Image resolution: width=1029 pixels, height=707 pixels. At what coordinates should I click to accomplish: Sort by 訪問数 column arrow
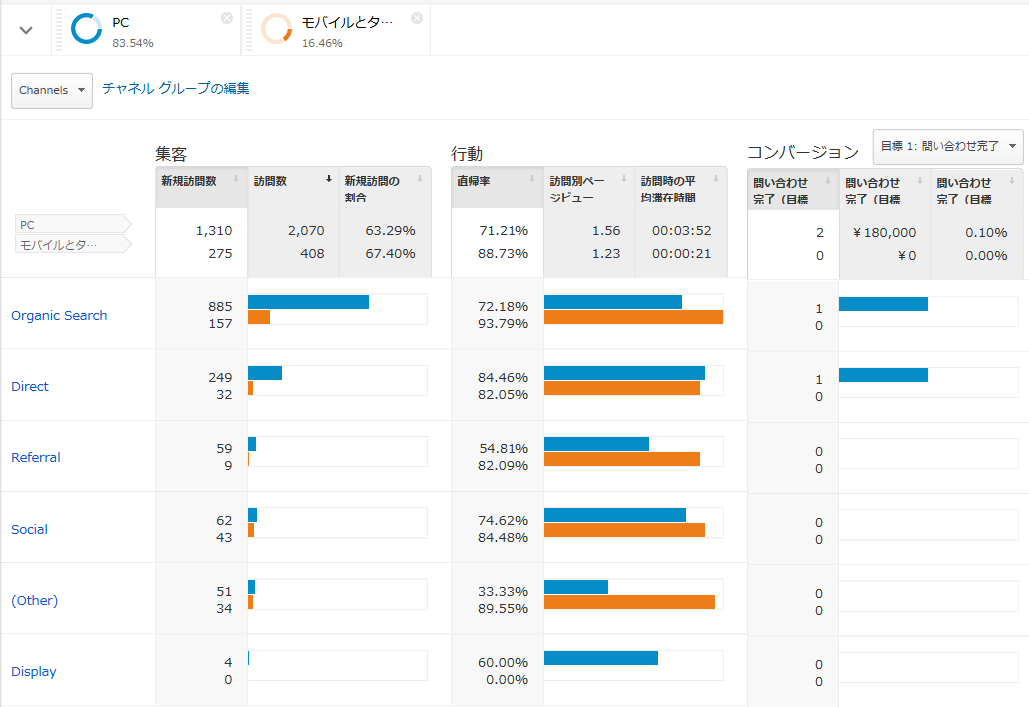point(329,180)
